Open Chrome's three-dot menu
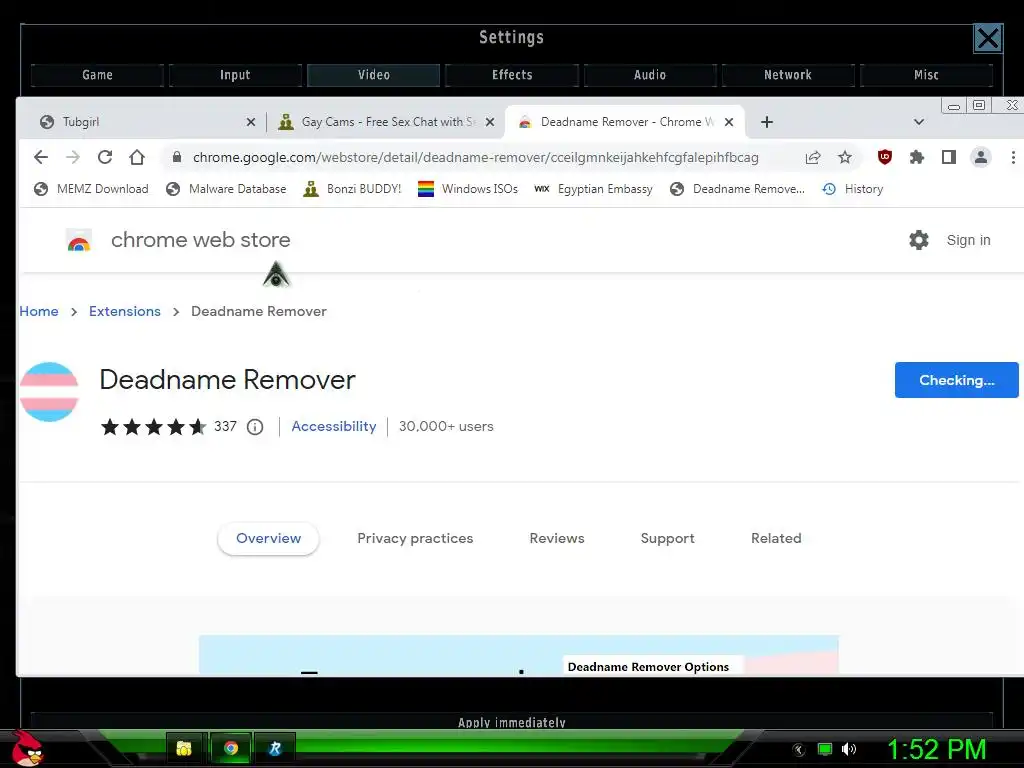 1013,157
